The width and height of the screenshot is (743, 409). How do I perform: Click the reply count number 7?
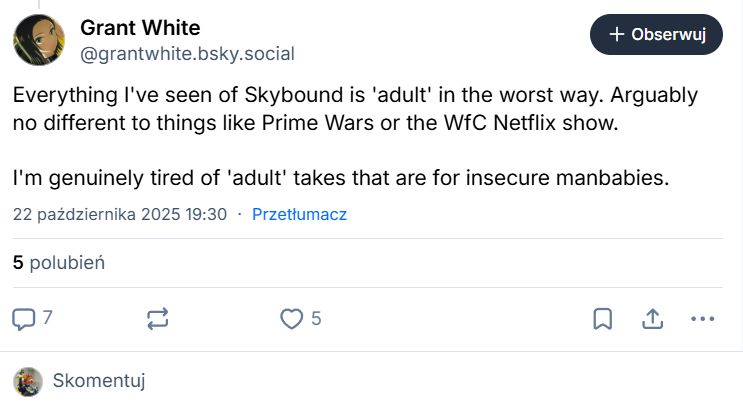47,319
